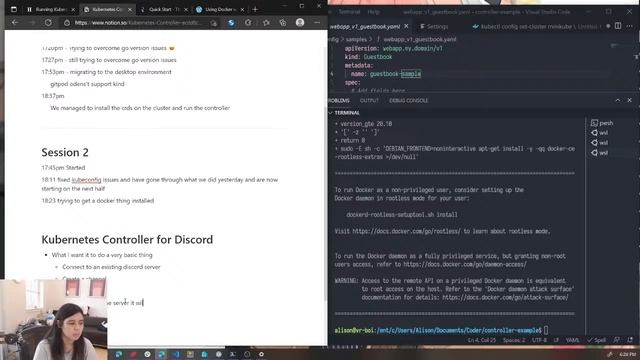Close the 'Using Docker' tab

point(242,9)
